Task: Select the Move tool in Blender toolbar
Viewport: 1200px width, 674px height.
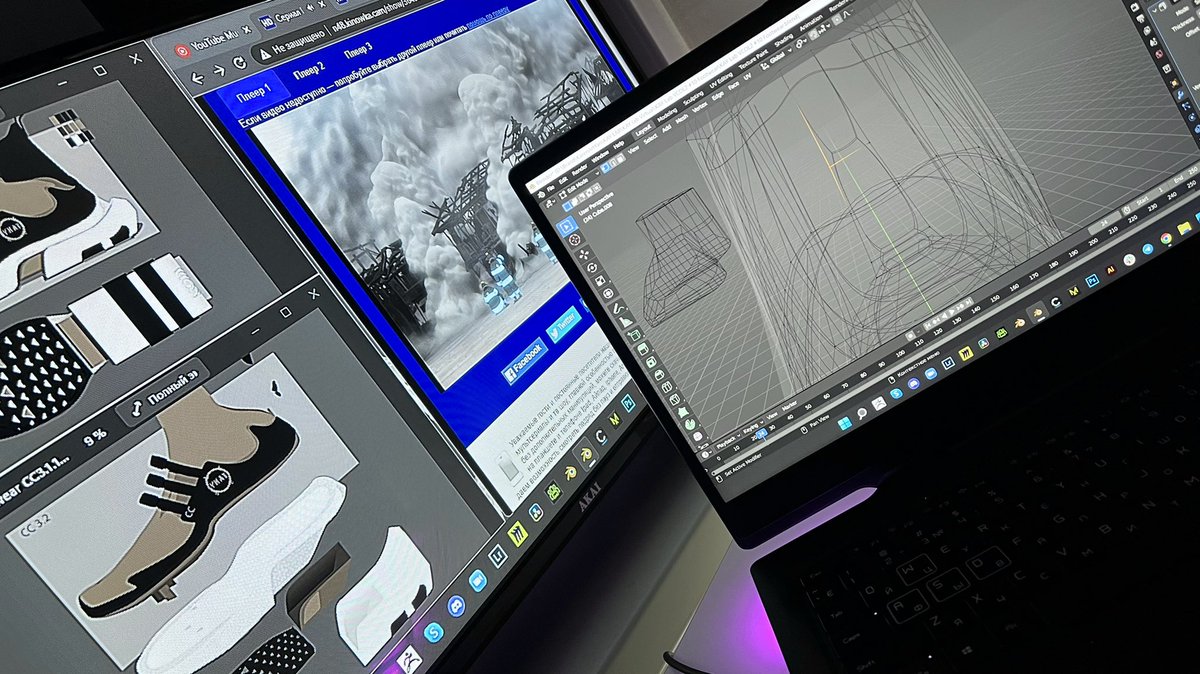Action: (584, 255)
